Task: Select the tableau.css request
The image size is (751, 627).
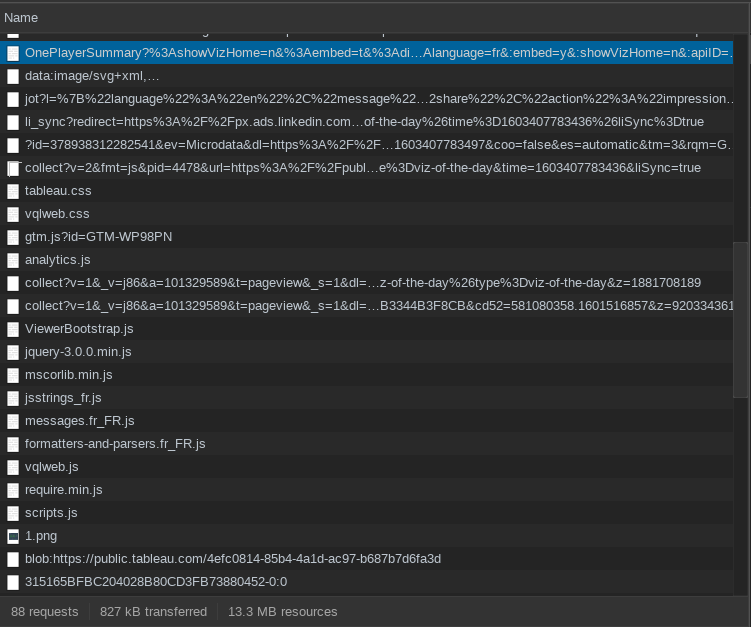Action: tap(366, 191)
